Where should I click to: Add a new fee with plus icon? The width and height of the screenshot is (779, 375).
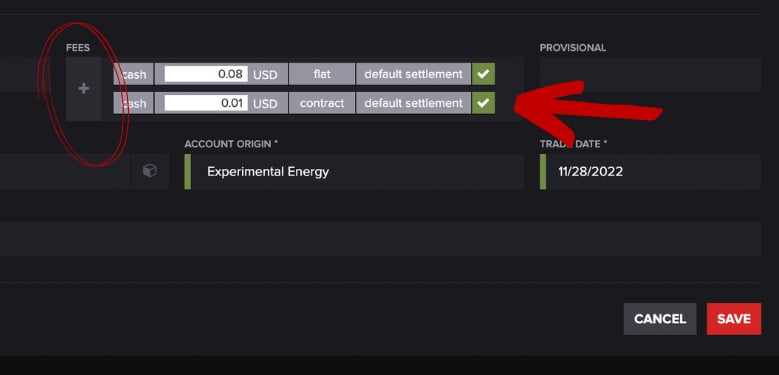pyautogui.click(x=83, y=89)
